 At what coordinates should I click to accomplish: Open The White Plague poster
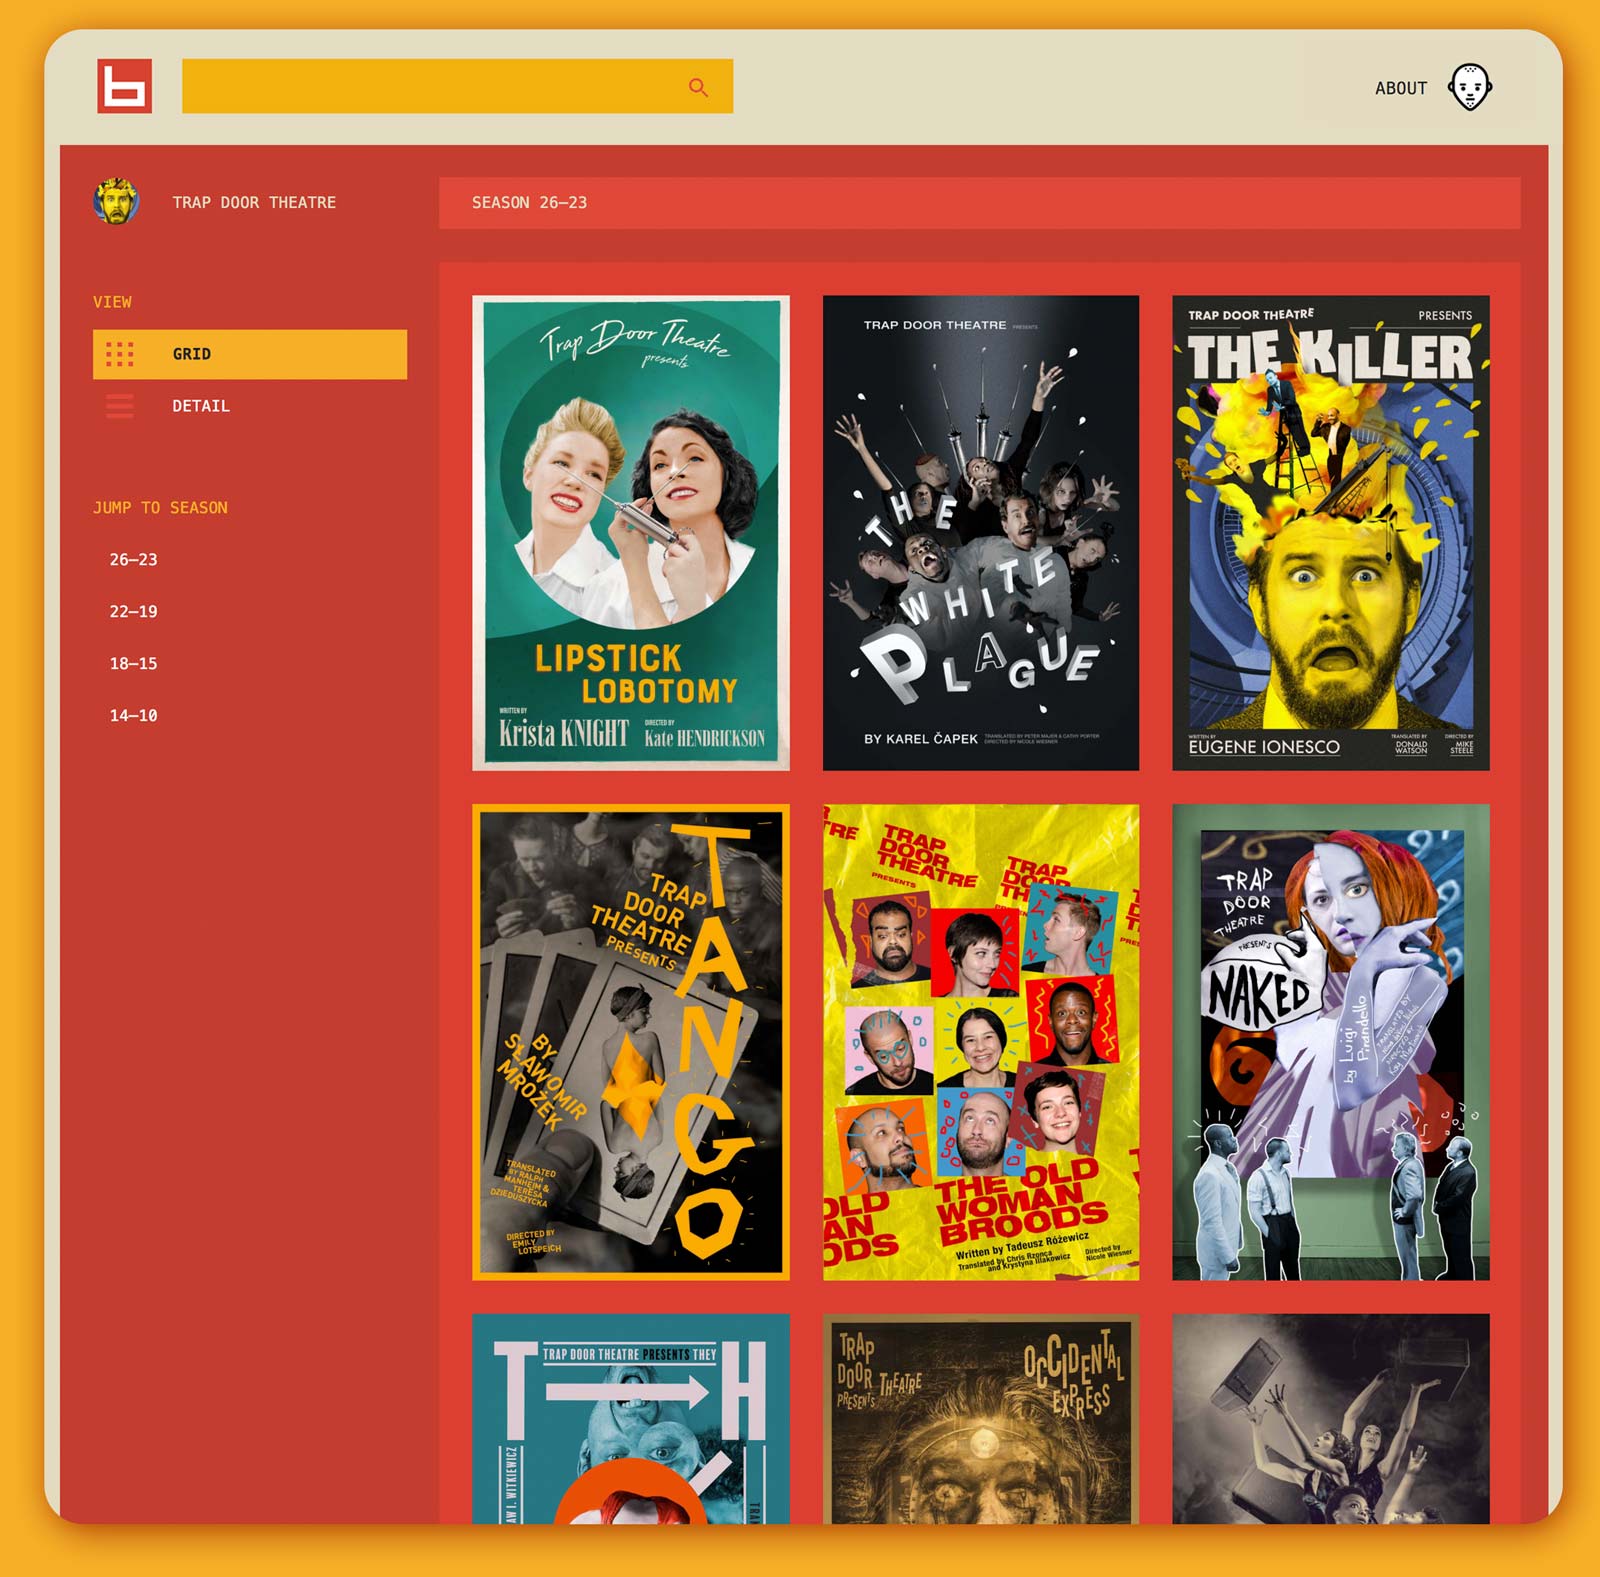click(x=981, y=533)
